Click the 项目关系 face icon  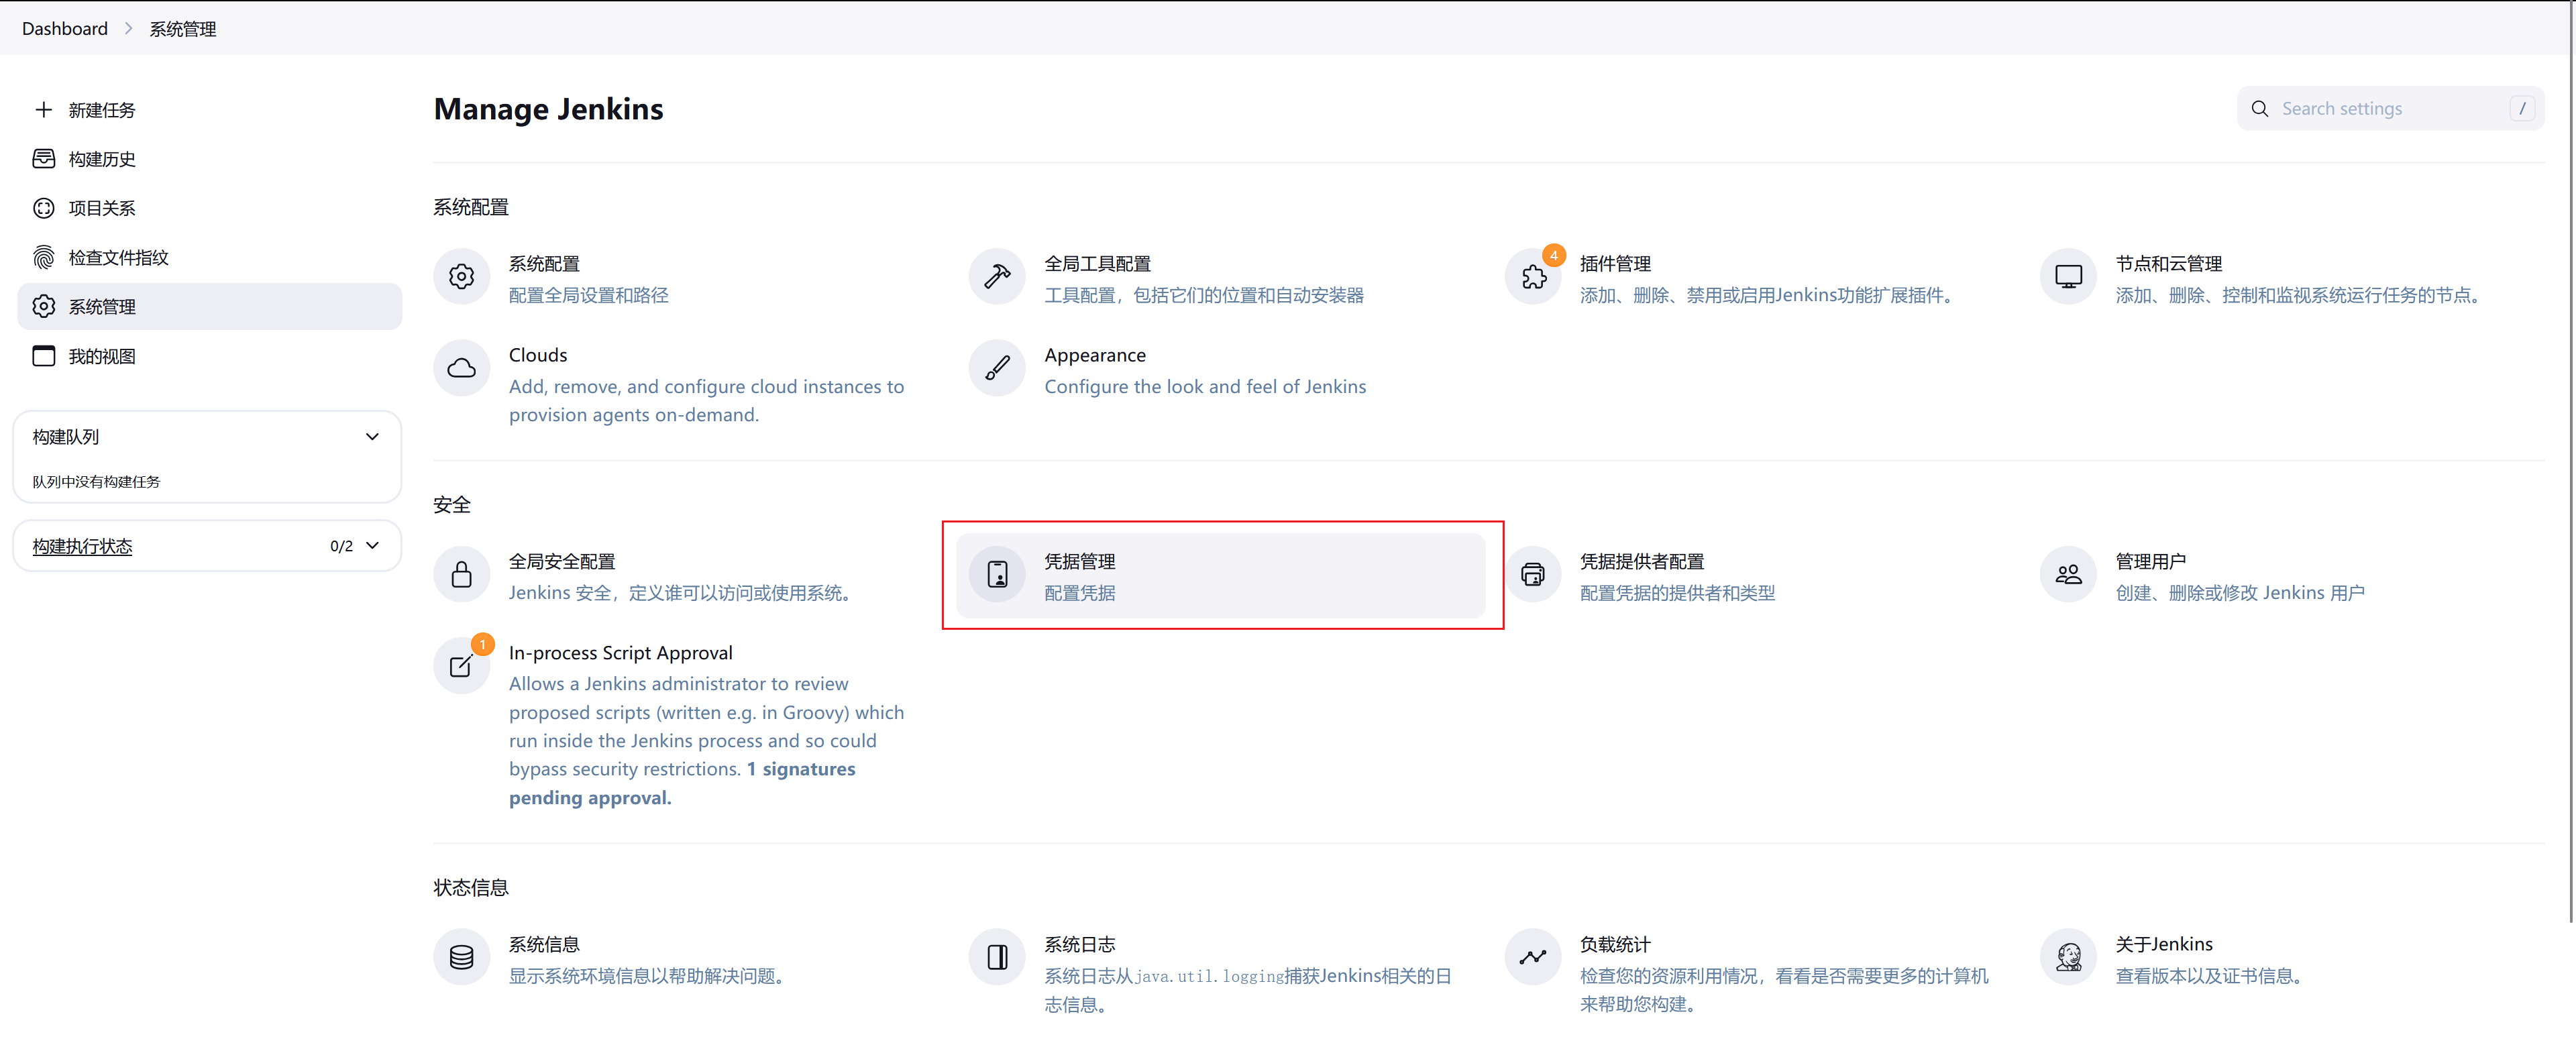click(x=43, y=208)
